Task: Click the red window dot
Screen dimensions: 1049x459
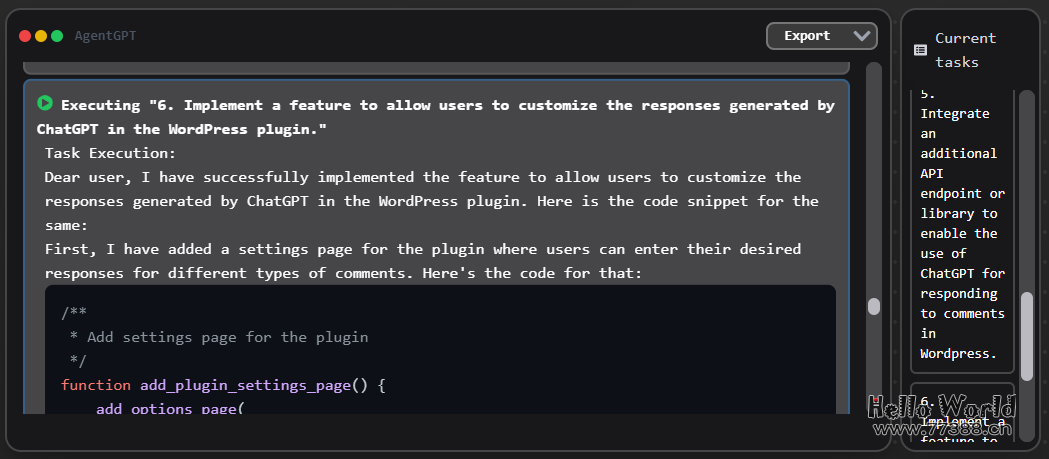Action: point(25,36)
